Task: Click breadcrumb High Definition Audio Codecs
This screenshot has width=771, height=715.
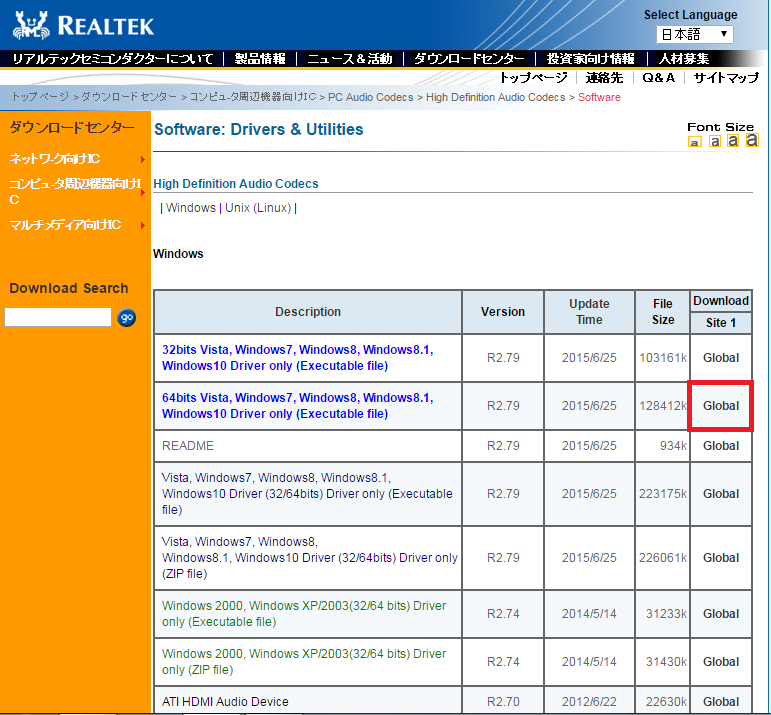Action: click(x=496, y=97)
